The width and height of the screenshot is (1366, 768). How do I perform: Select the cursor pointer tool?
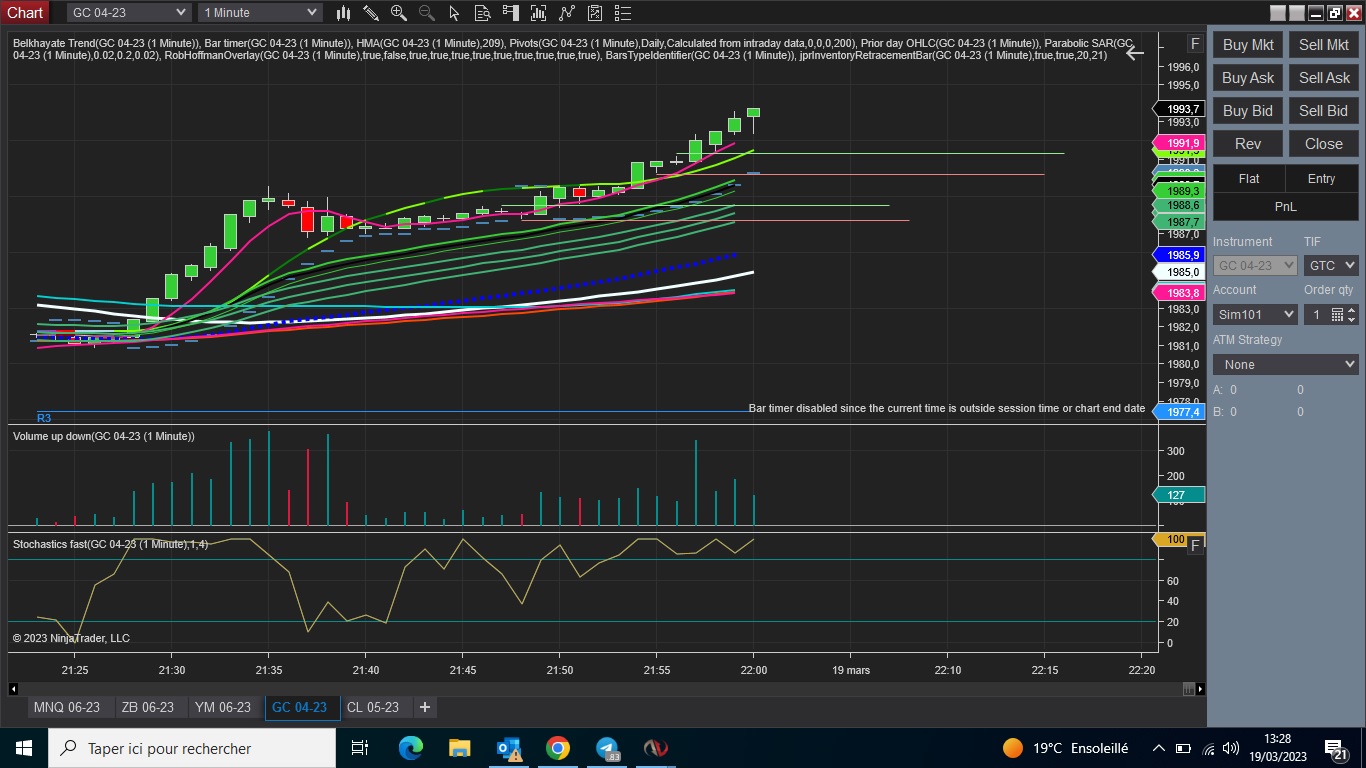455,13
